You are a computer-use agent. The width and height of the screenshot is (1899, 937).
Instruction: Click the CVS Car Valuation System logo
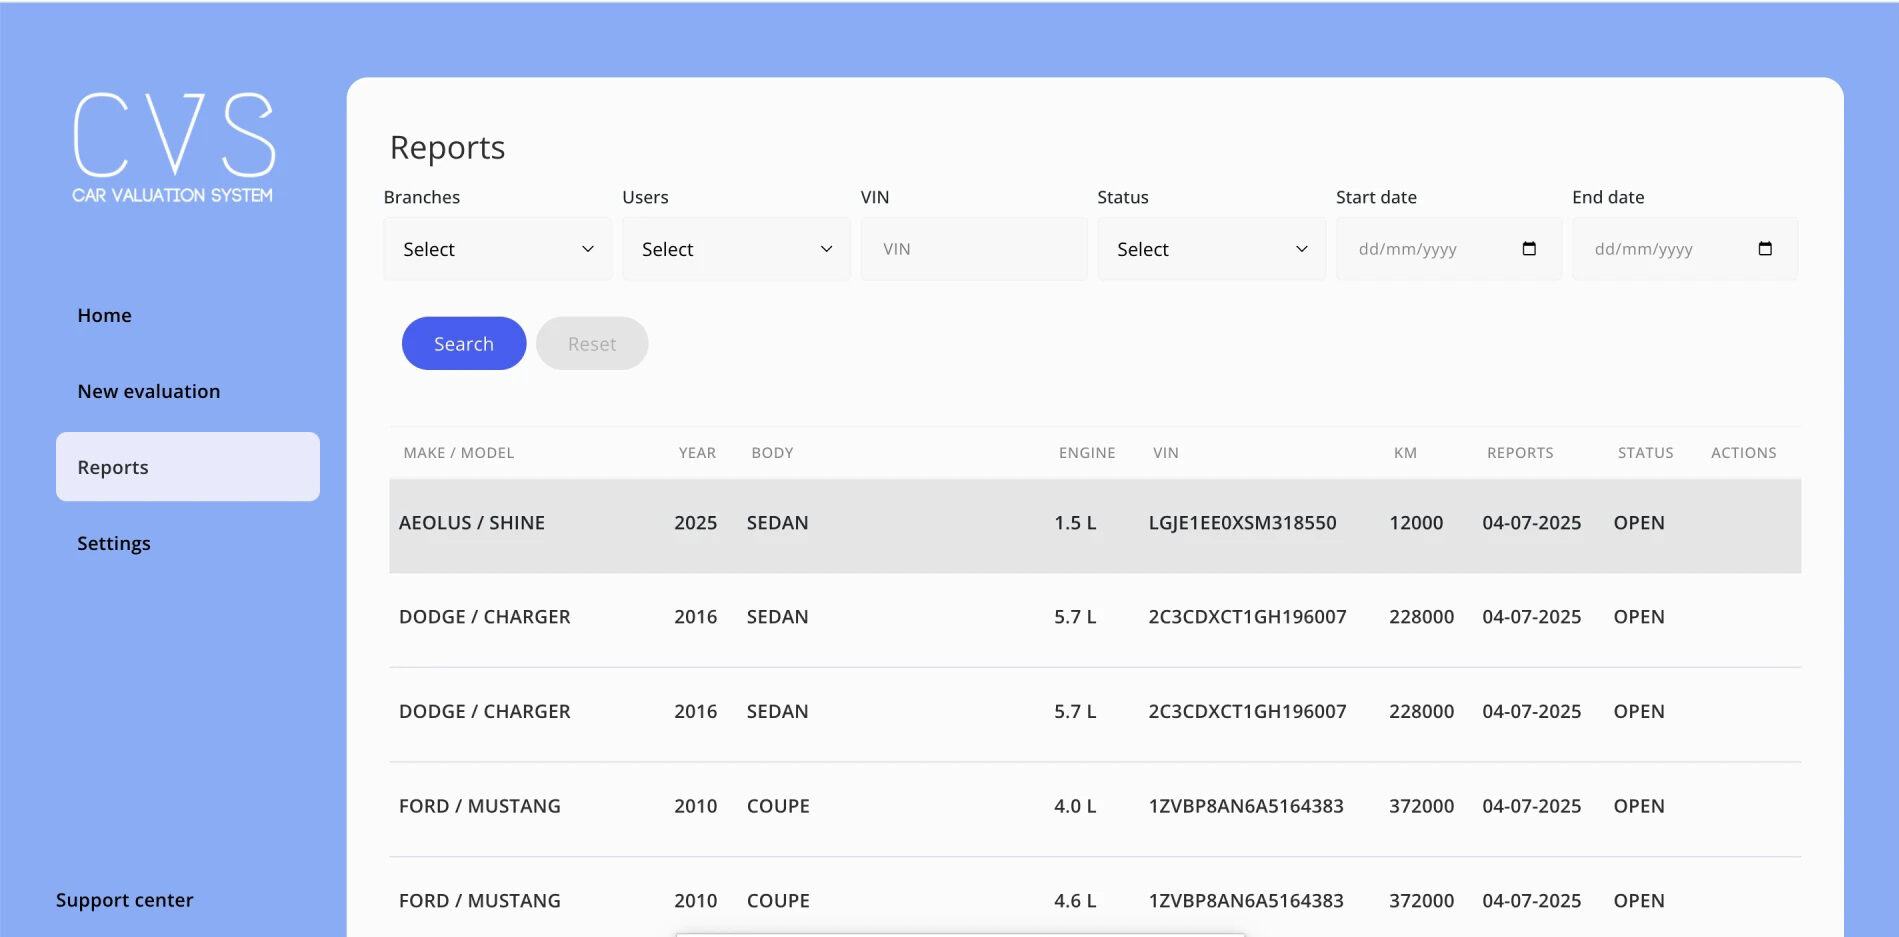click(x=173, y=147)
